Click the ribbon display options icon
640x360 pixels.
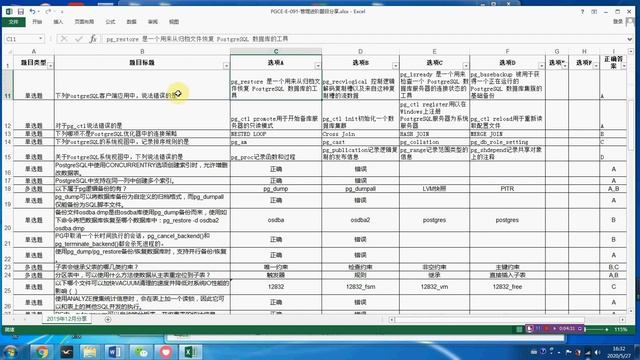(594, 12)
